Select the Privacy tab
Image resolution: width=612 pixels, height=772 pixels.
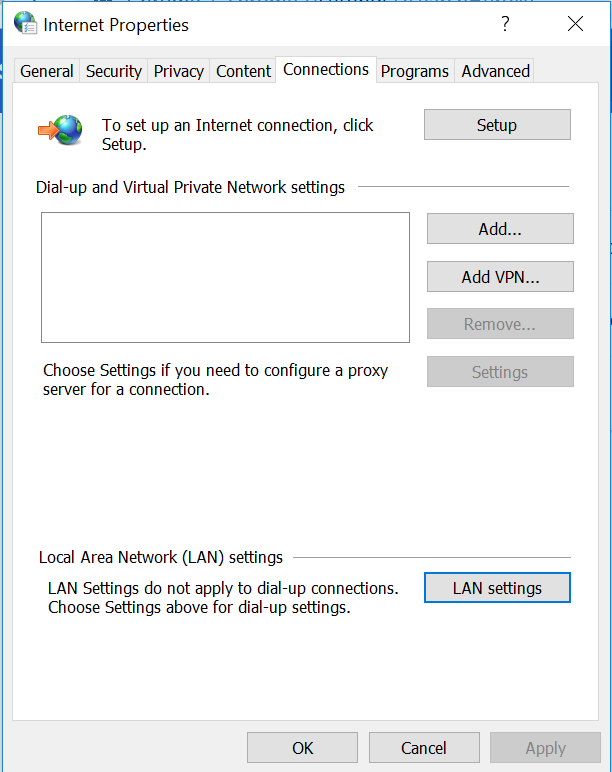[x=179, y=71]
